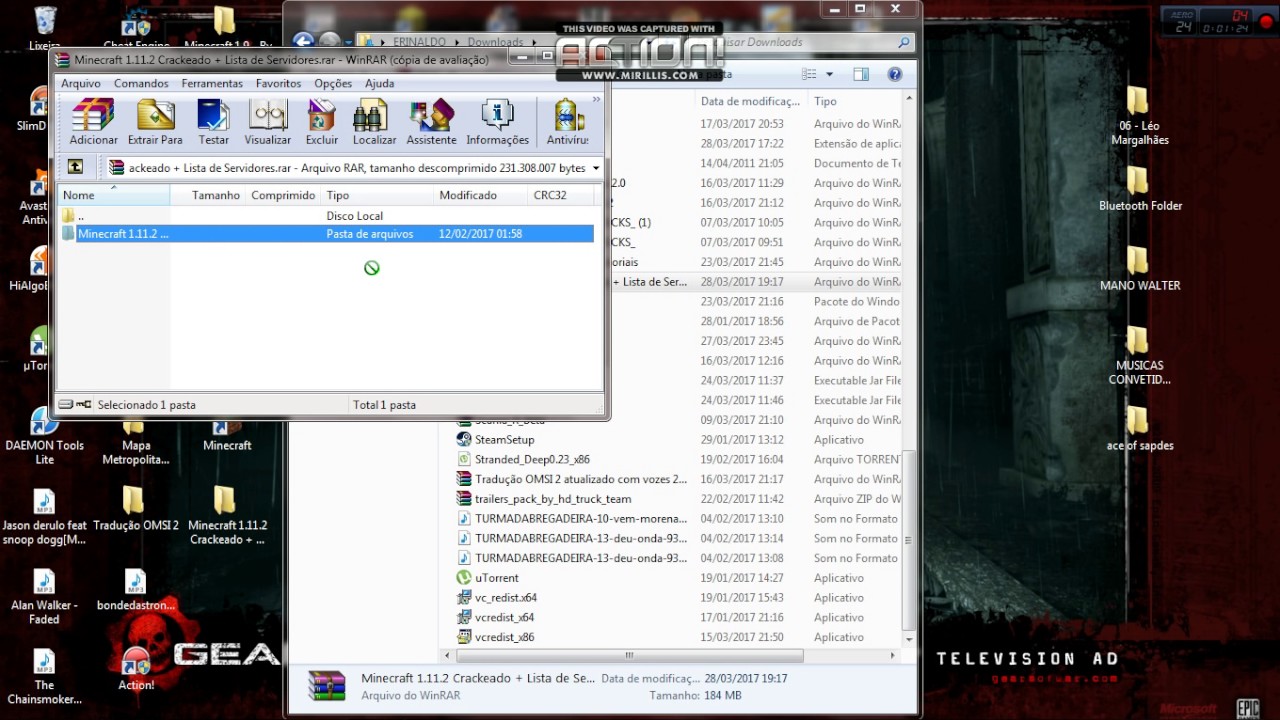Open the Arquivo menu
1280x720 pixels.
pos(81,84)
